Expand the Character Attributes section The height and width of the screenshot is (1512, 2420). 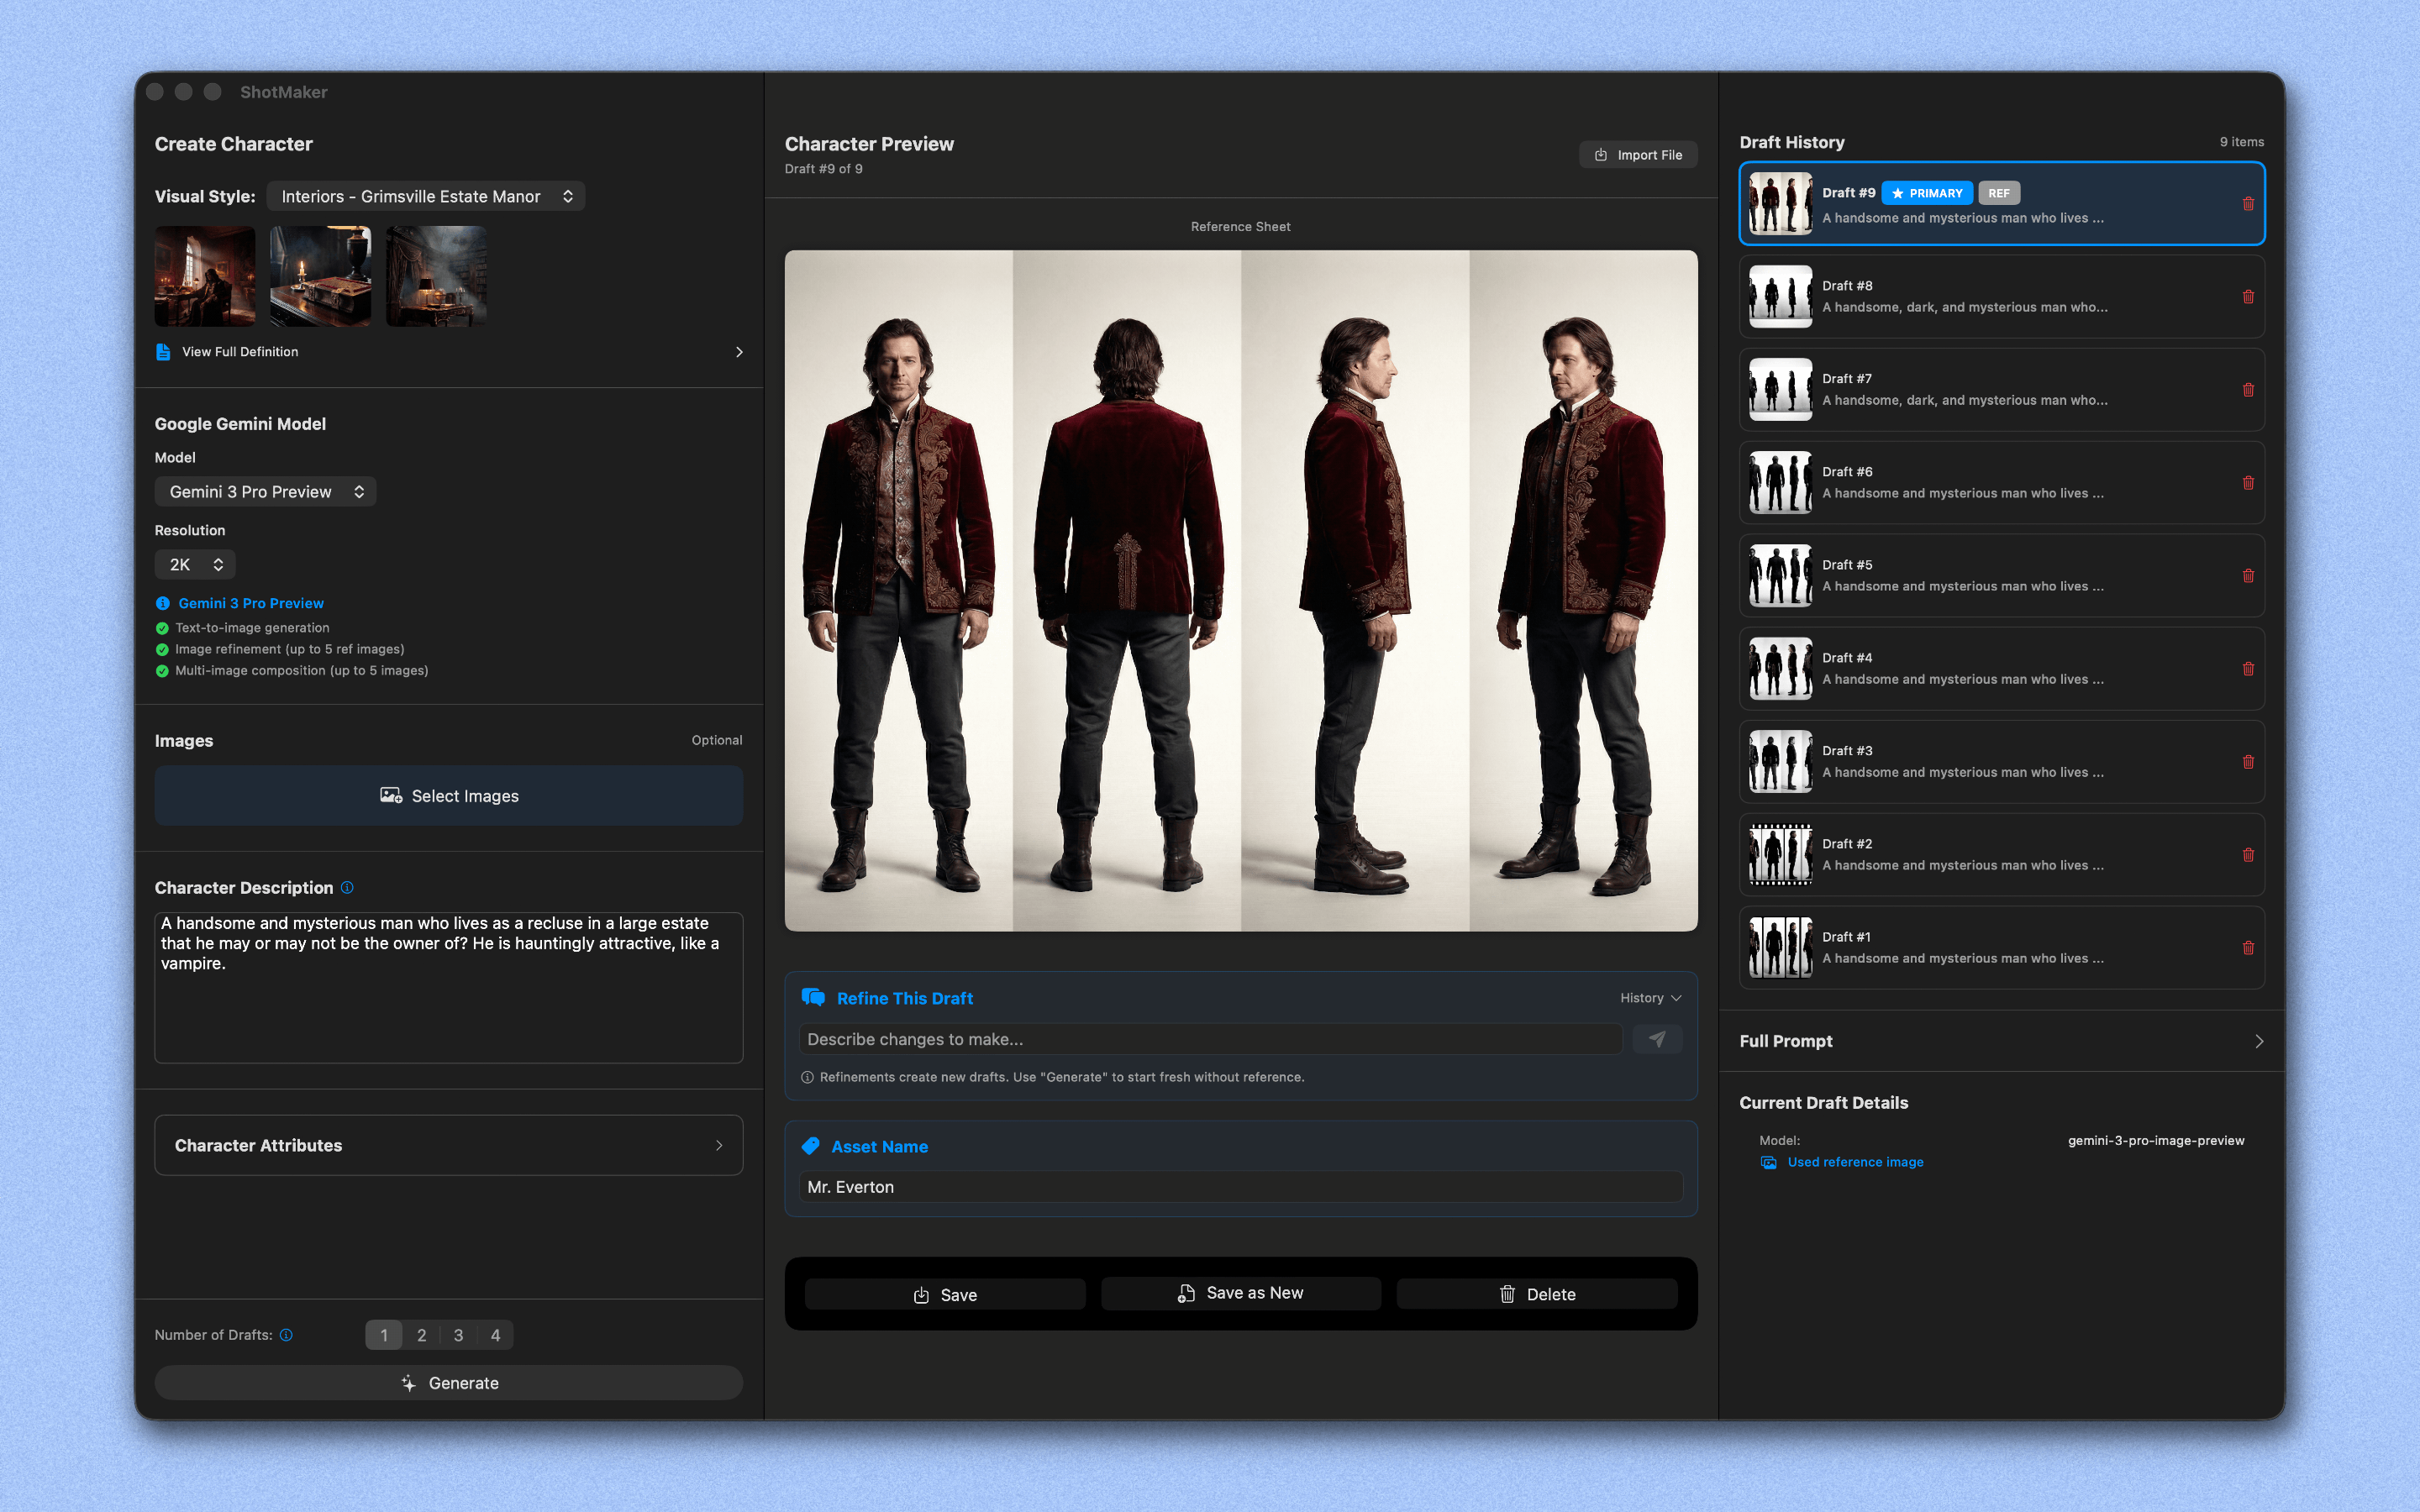(x=448, y=1145)
